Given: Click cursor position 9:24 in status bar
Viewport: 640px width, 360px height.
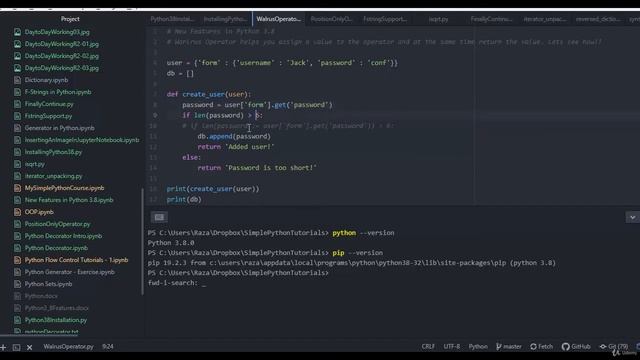Looking at the screenshot, I should pyautogui.click(x=108, y=347).
